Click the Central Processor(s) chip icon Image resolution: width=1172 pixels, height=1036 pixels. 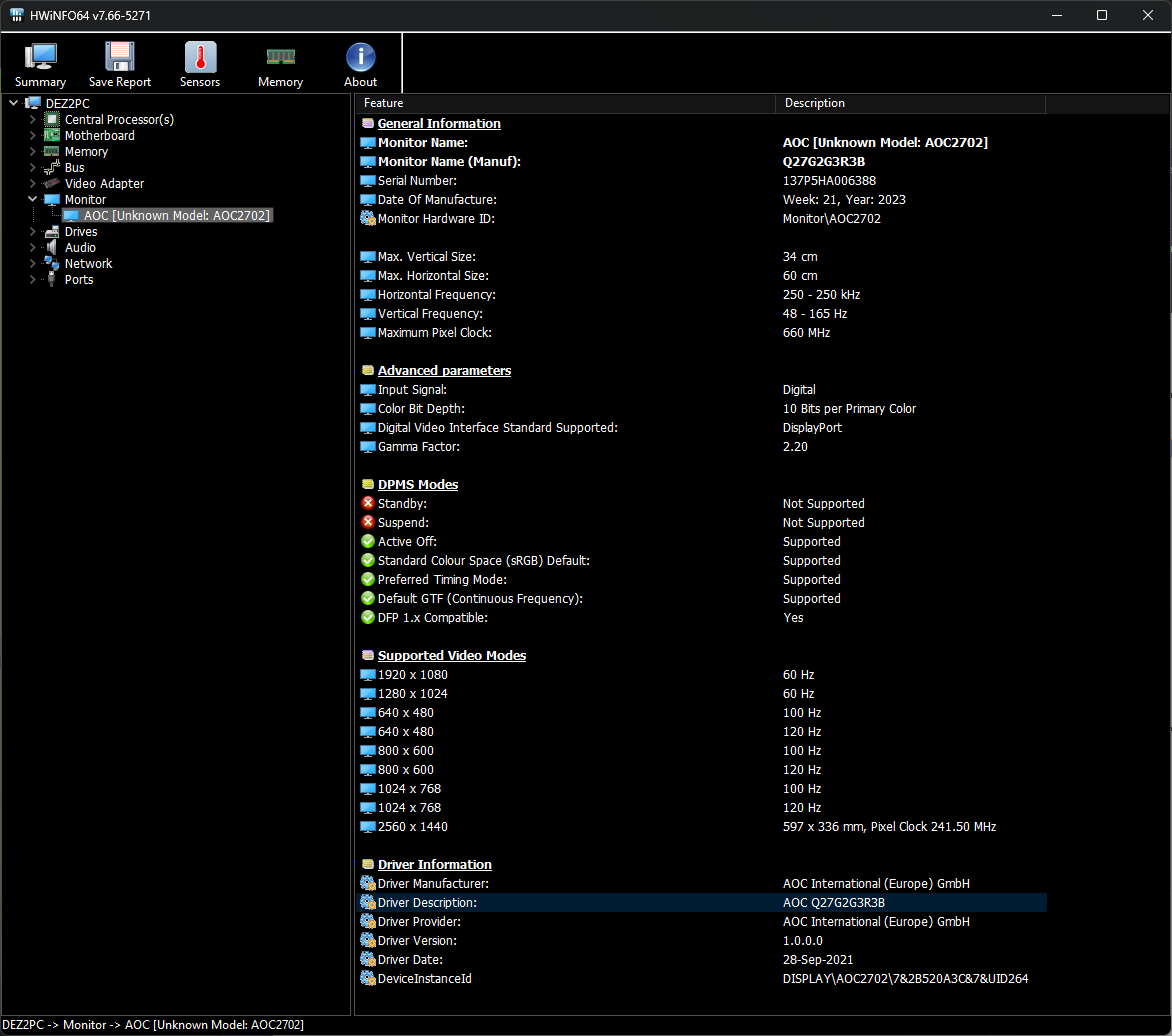click(x=52, y=120)
